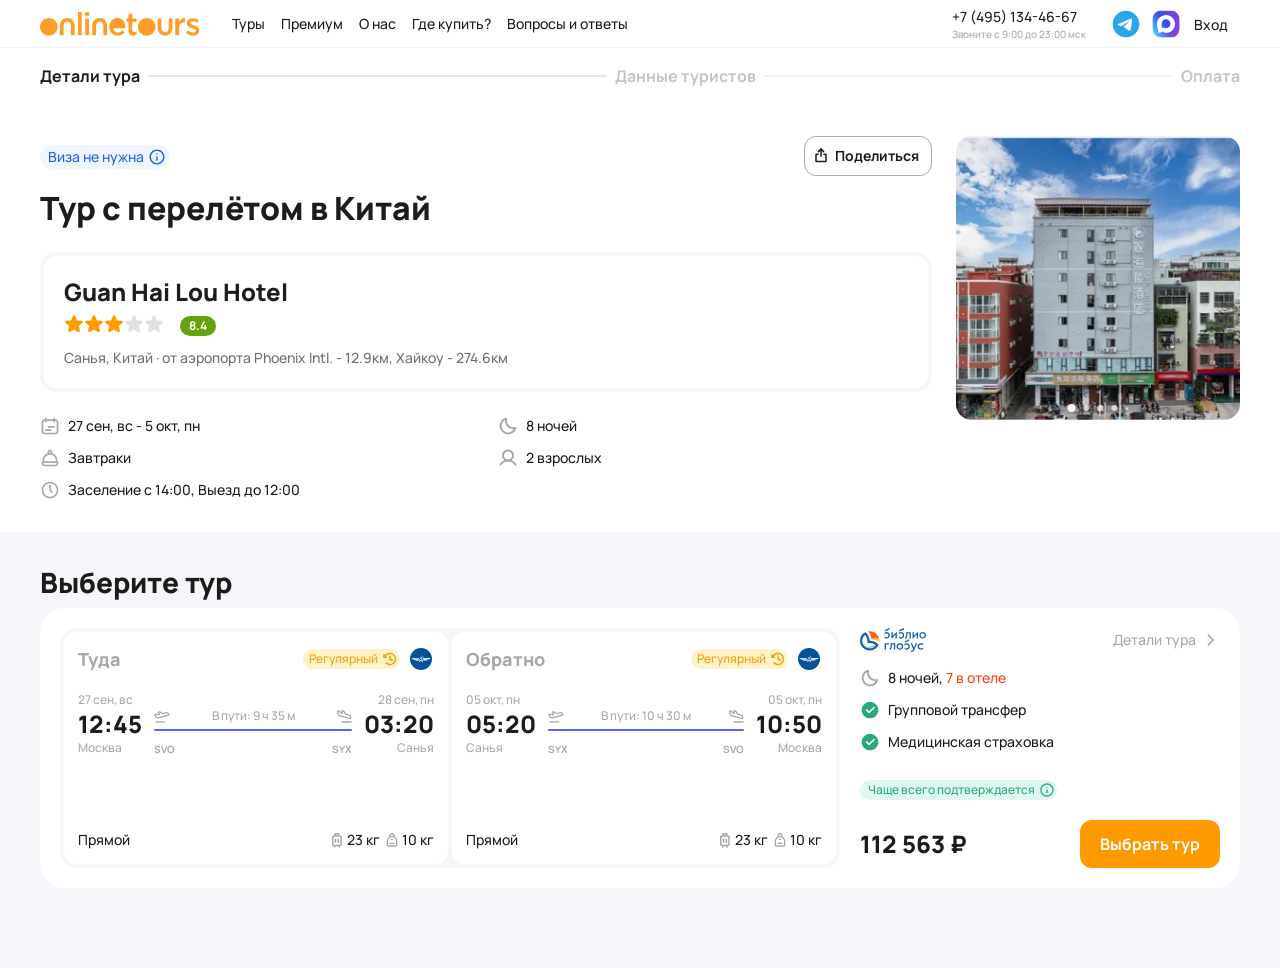This screenshot has width=1280, height=968.
Task: Click the Поделиться button
Action: pos(868,156)
